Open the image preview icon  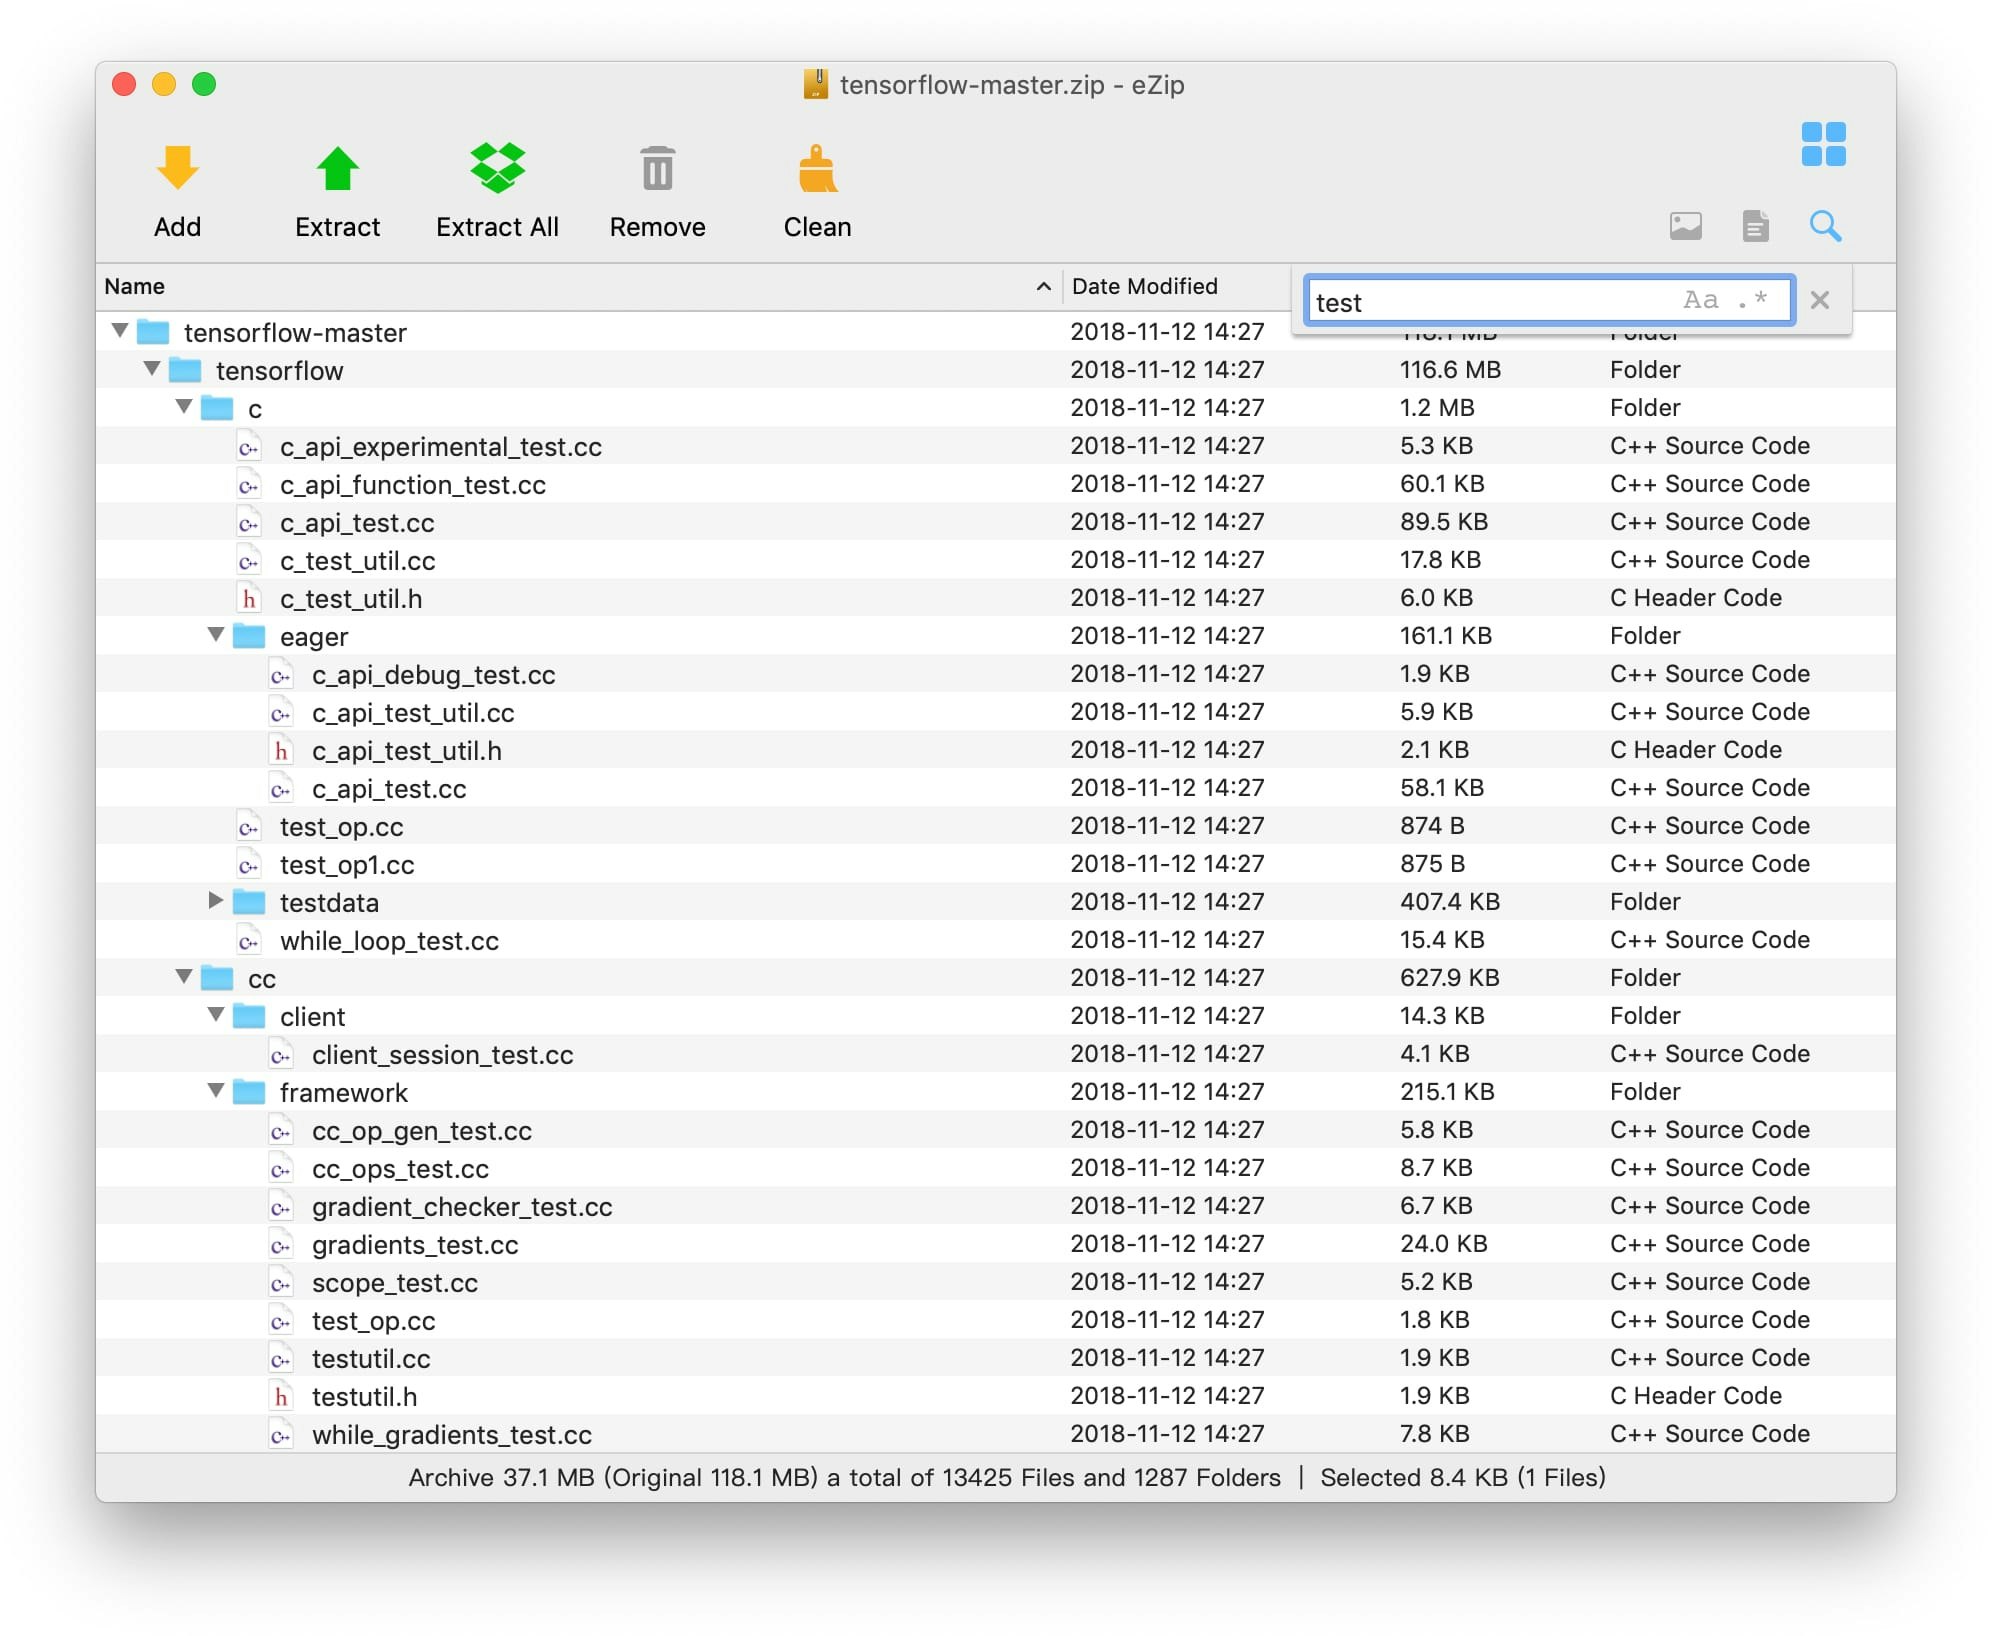click(x=1685, y=226)
